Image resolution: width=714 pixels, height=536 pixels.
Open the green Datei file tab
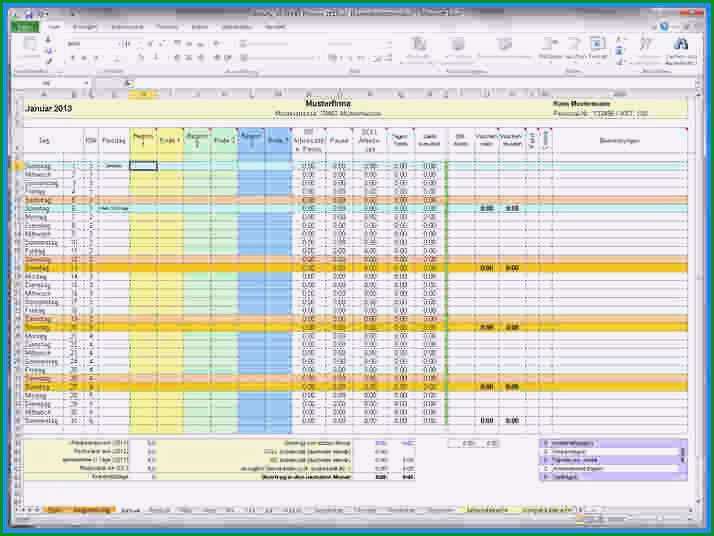25,27
